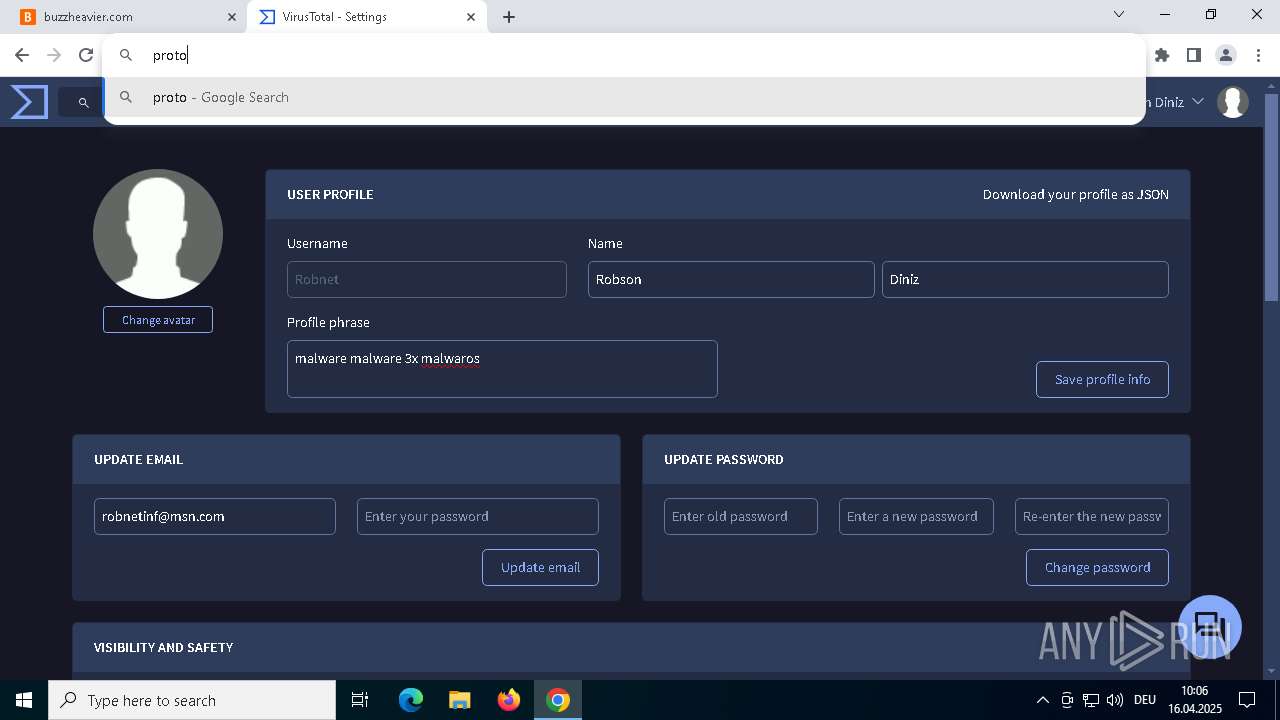The height and width of the screenshot is (720, 1280).
Task: Click the Username field showing Robnet
Action: (427, 279)
